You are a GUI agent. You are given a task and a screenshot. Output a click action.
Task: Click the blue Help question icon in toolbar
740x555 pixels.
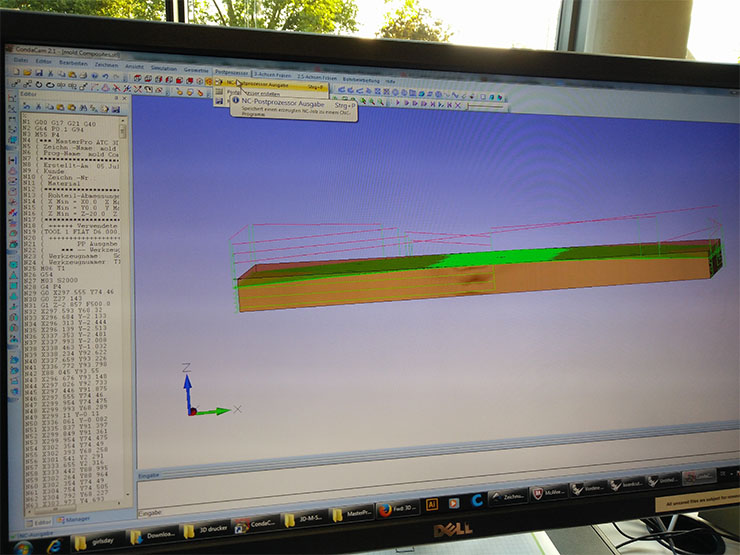94,76
